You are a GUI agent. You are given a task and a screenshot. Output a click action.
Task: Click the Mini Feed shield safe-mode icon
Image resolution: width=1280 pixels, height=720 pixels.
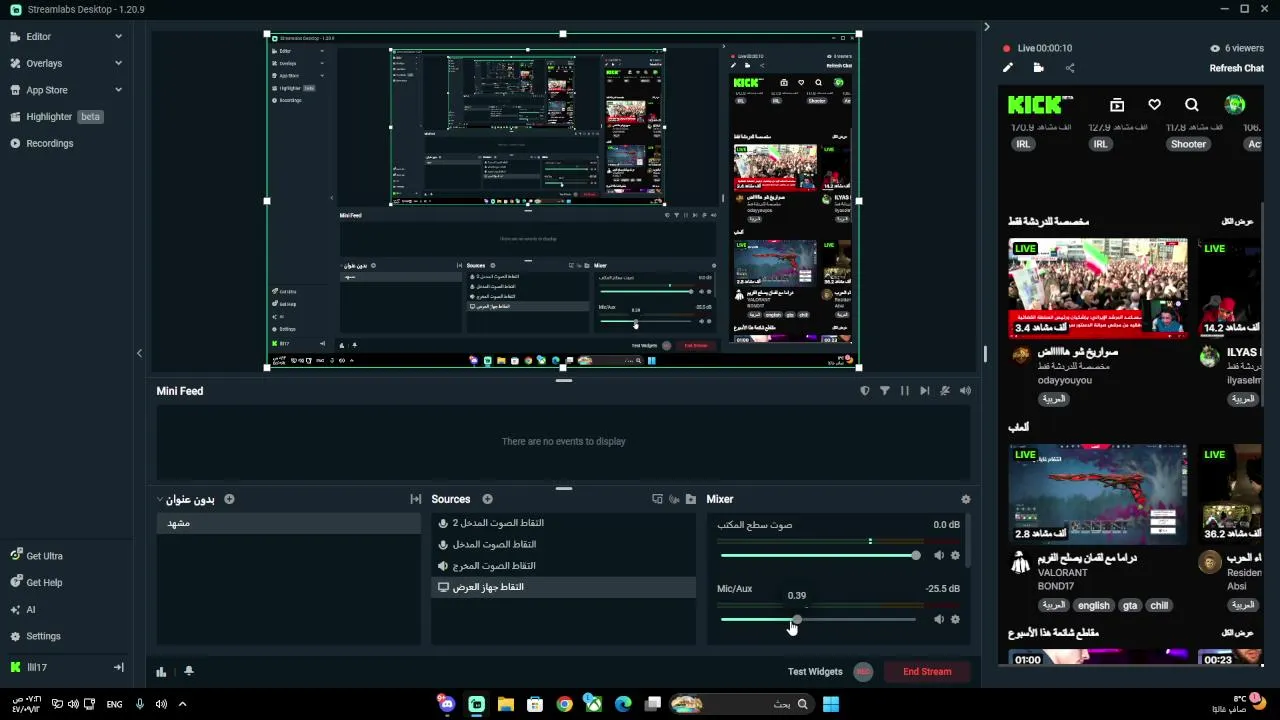(865, 391)
